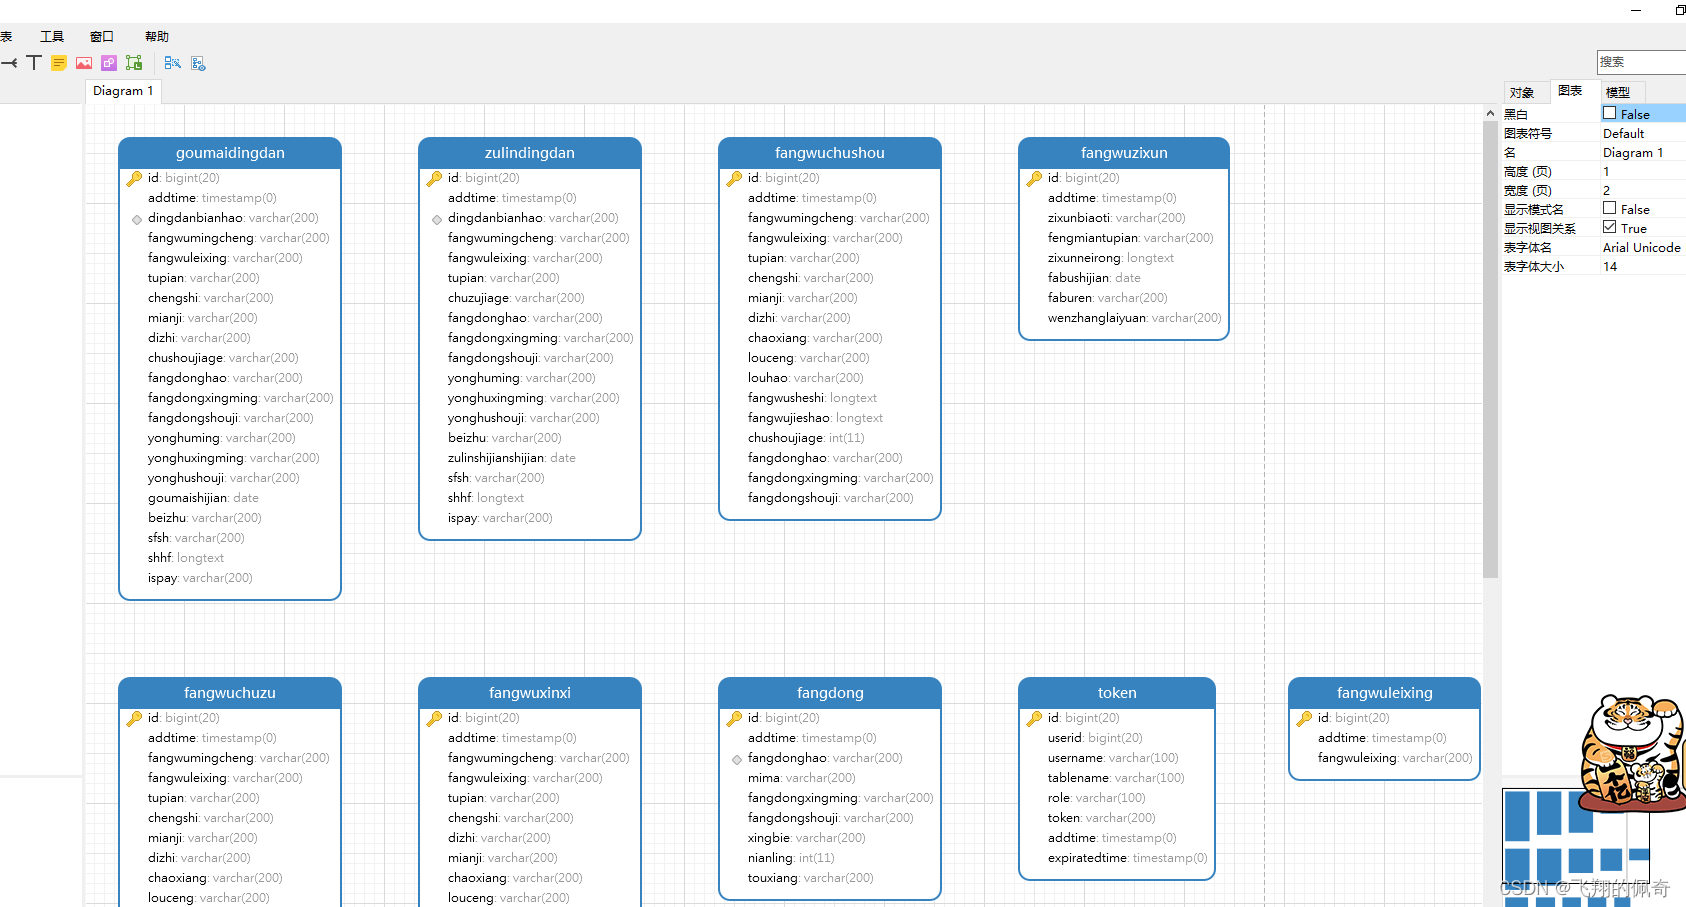Select the goumaidingdan table header

click(230, 153)
